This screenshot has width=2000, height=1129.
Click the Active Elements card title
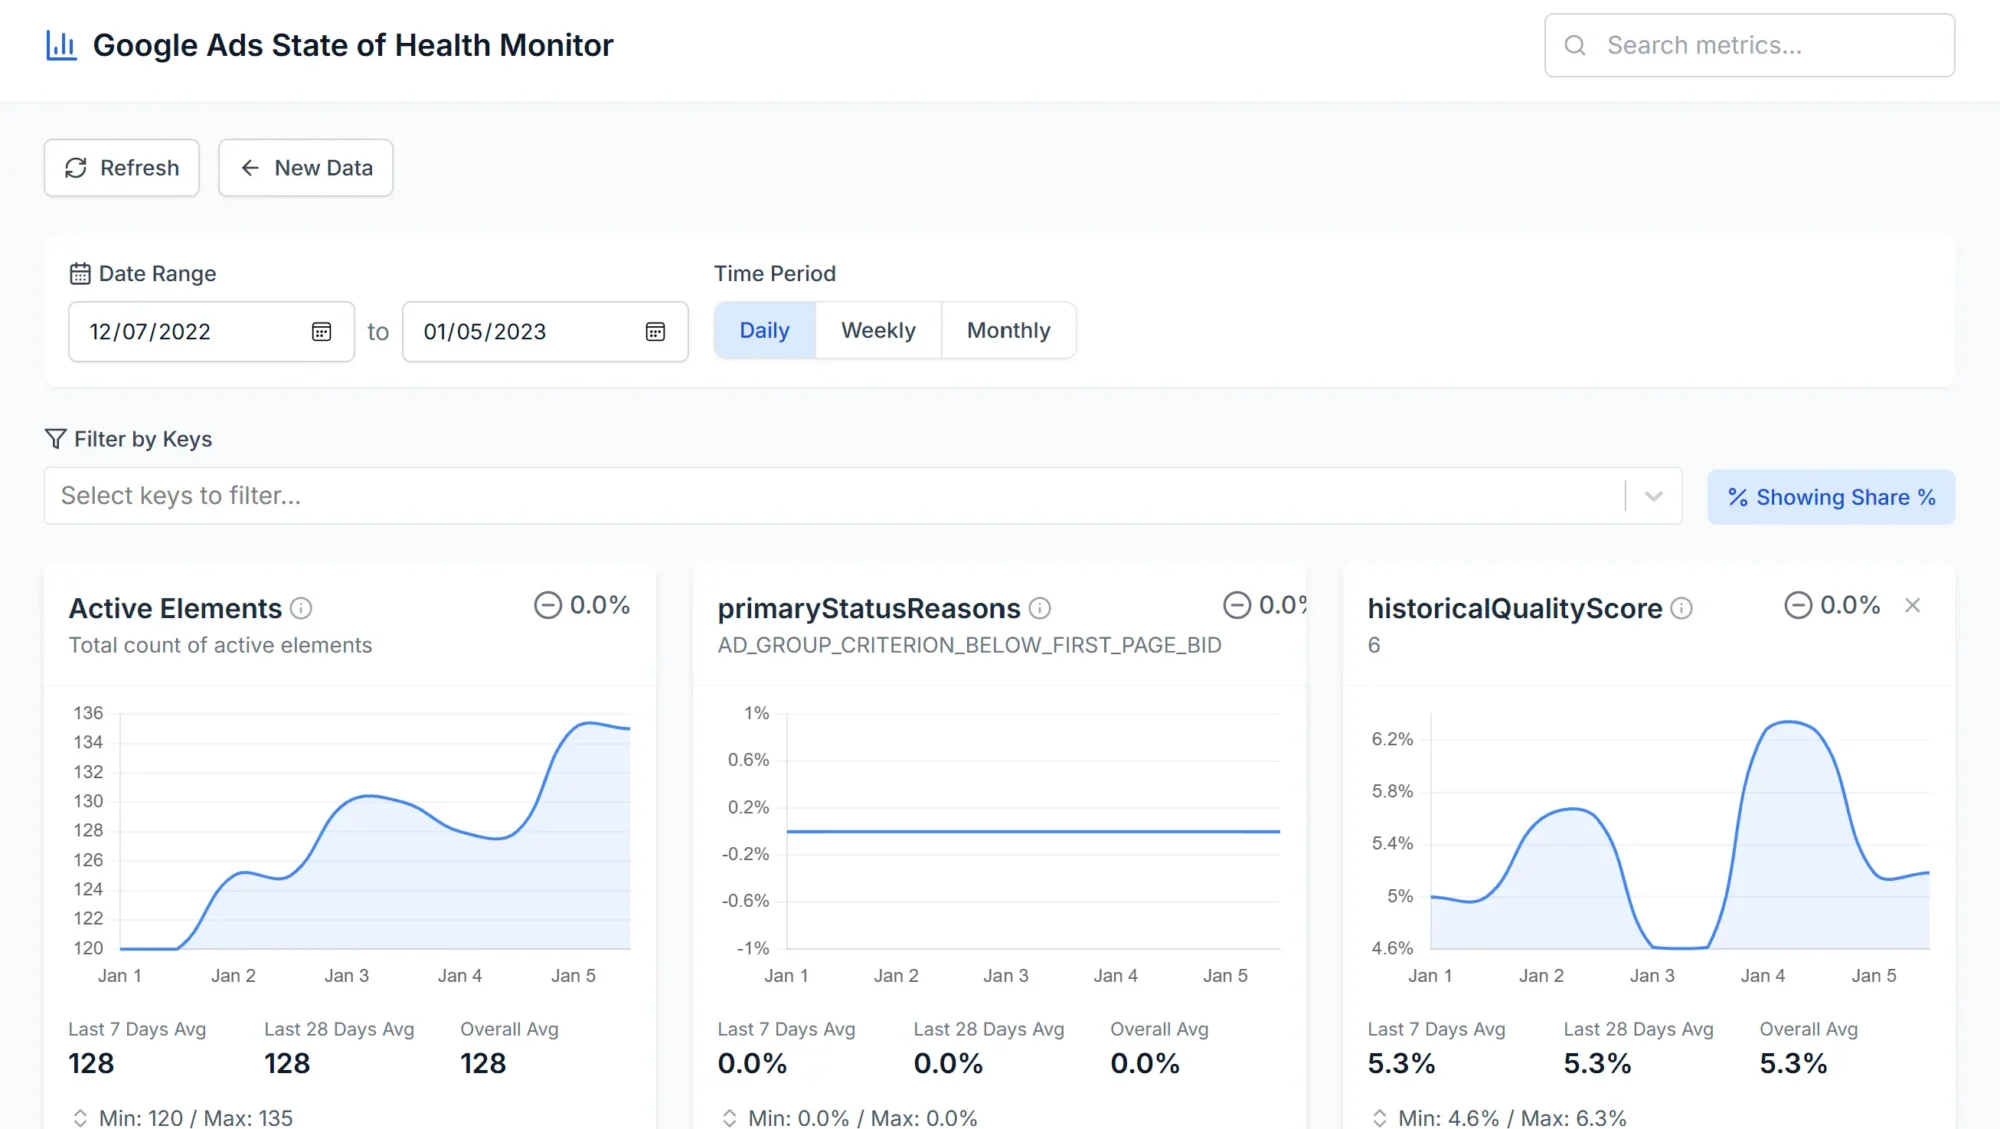coord(175,608)
